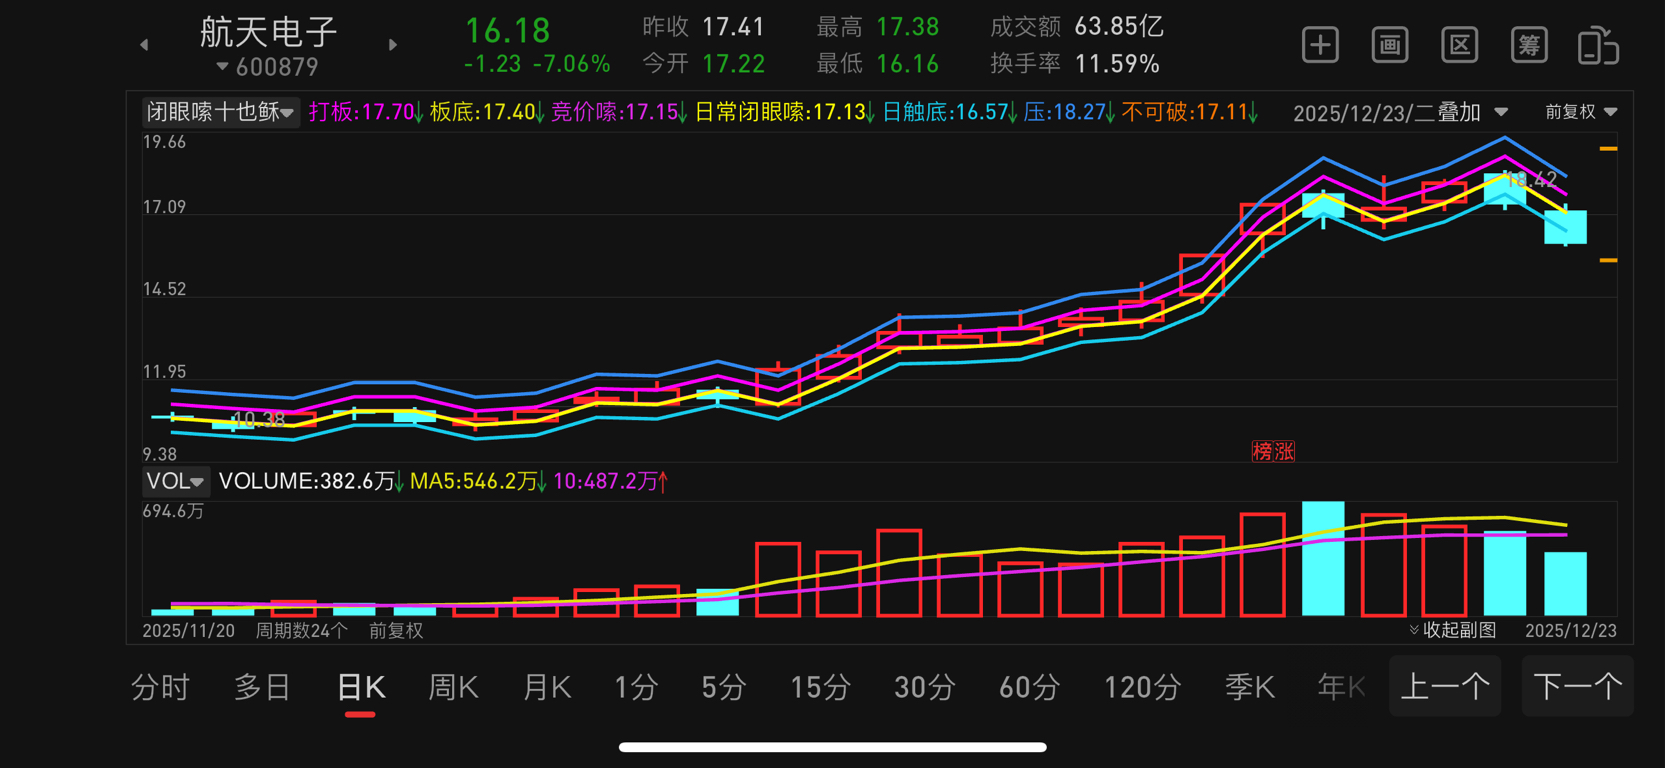The height and width of the screenshot is (769, 1665).
Task: Tap 换手率 value 11.59%
Action: tap(1117, 65)
